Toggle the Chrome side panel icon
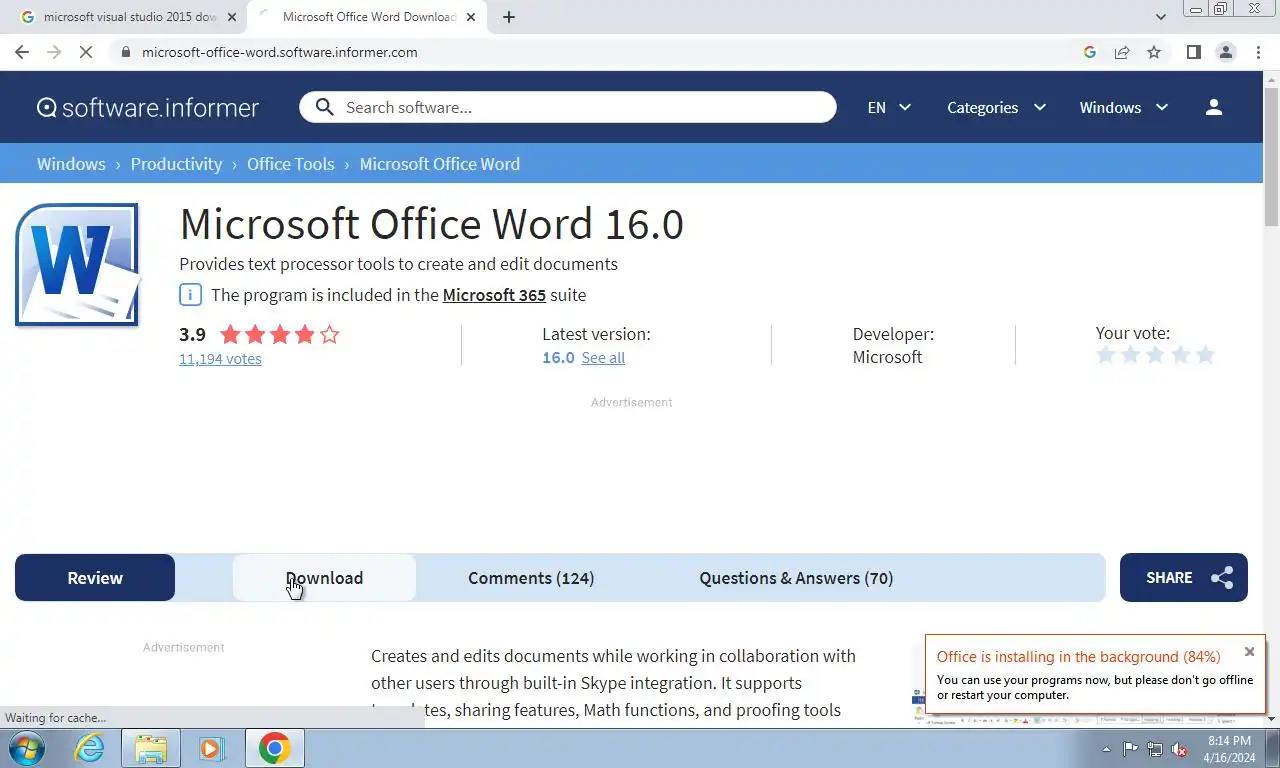1280x768 pixels. [1193, 52]
